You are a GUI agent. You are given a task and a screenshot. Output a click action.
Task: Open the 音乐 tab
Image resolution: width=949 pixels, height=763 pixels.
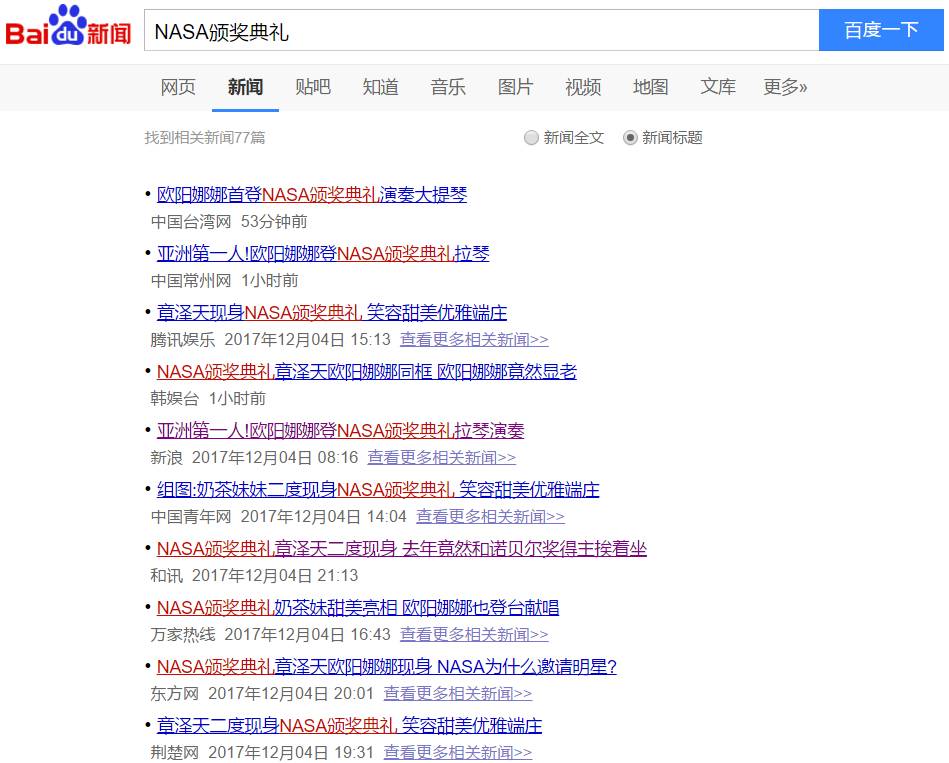448,87
